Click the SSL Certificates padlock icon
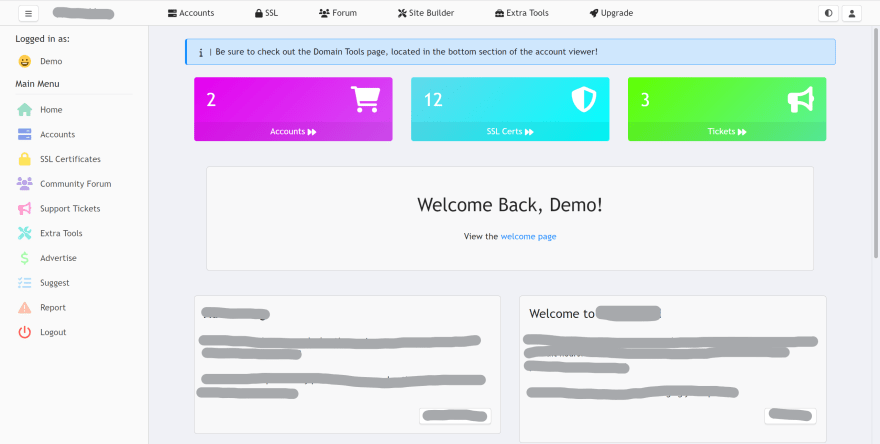880x444 pixels. 25,159
